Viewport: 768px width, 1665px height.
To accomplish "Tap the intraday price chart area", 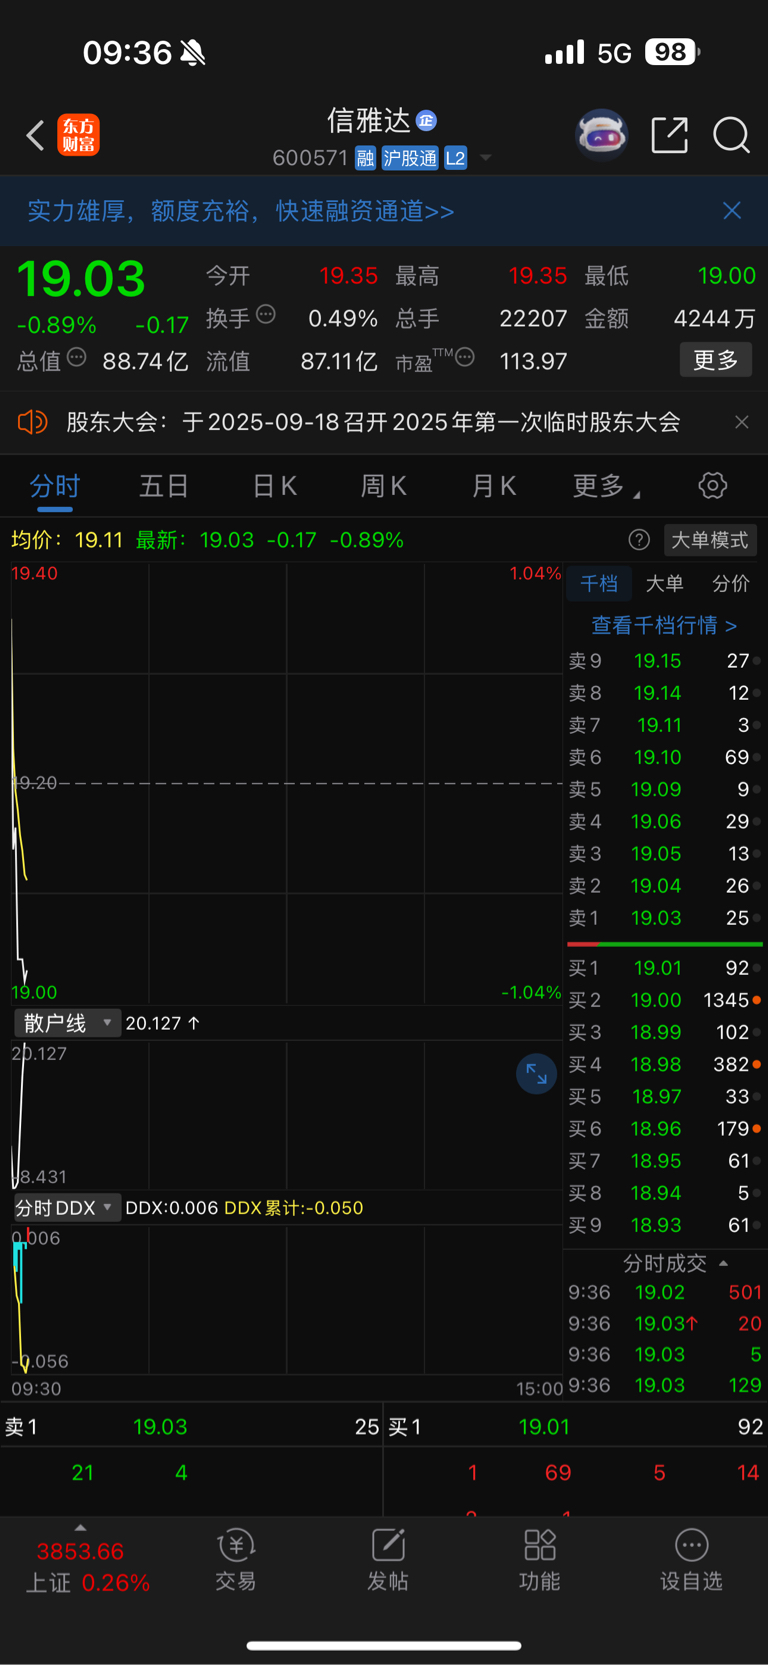I will point(287,783).
